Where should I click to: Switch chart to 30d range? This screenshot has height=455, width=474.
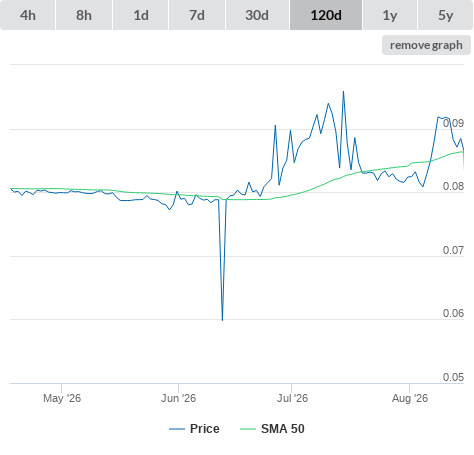point(257,15)
